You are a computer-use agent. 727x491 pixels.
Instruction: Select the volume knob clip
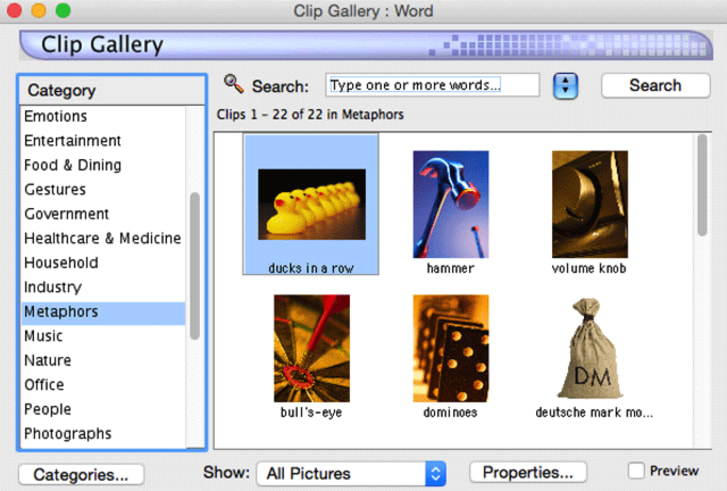[x=590, y=204]
